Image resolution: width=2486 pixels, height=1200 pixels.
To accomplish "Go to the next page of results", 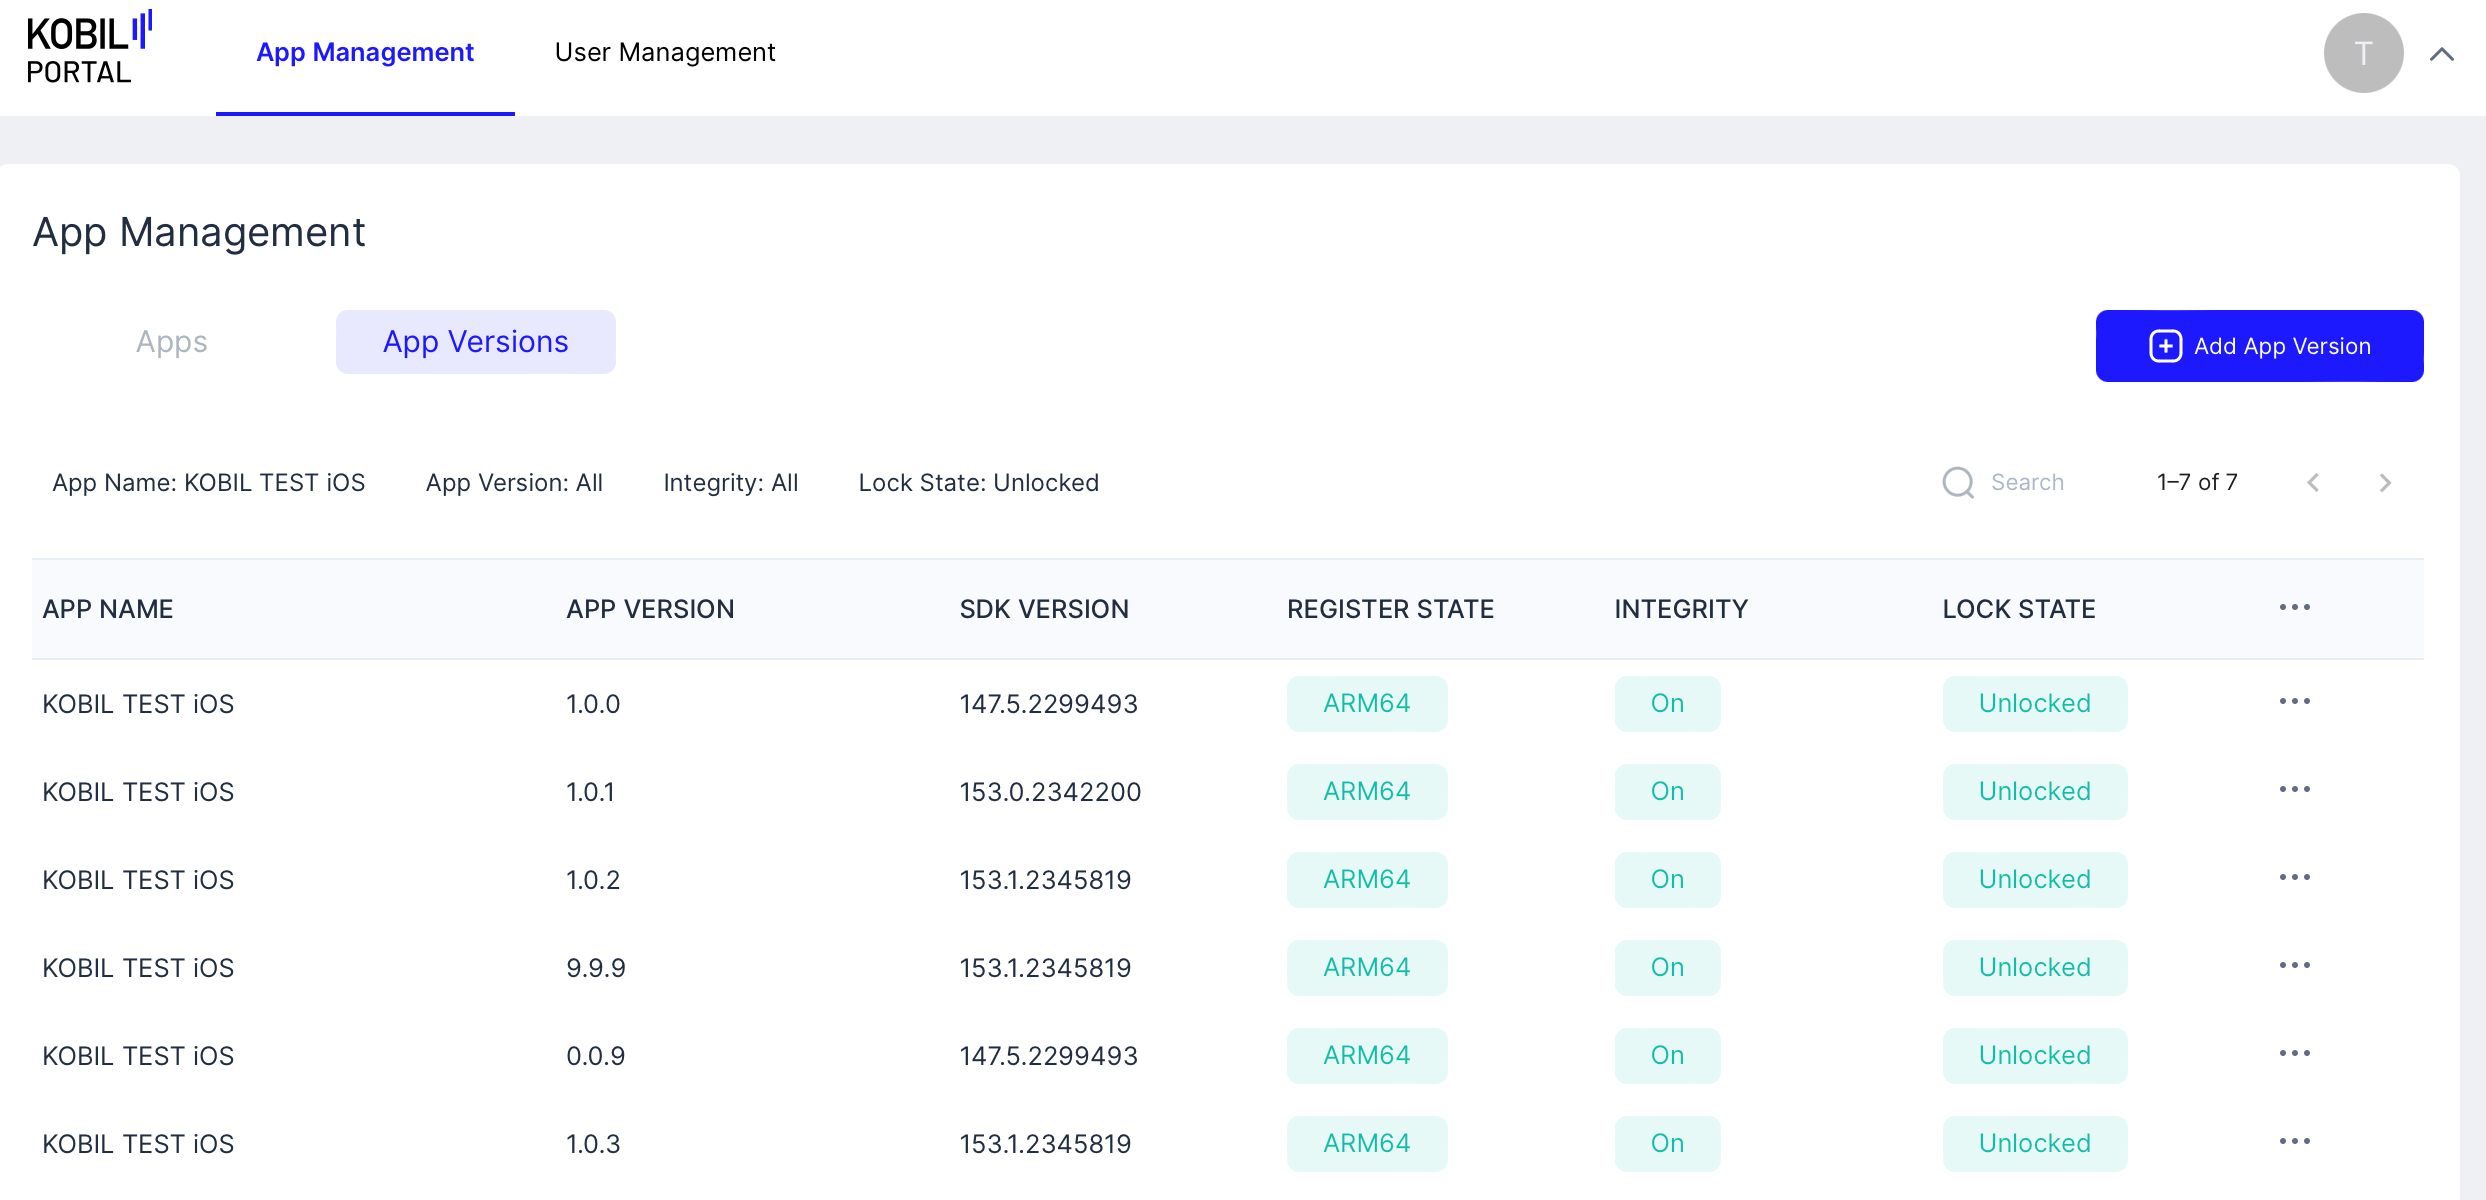I will click(2385, 484).
